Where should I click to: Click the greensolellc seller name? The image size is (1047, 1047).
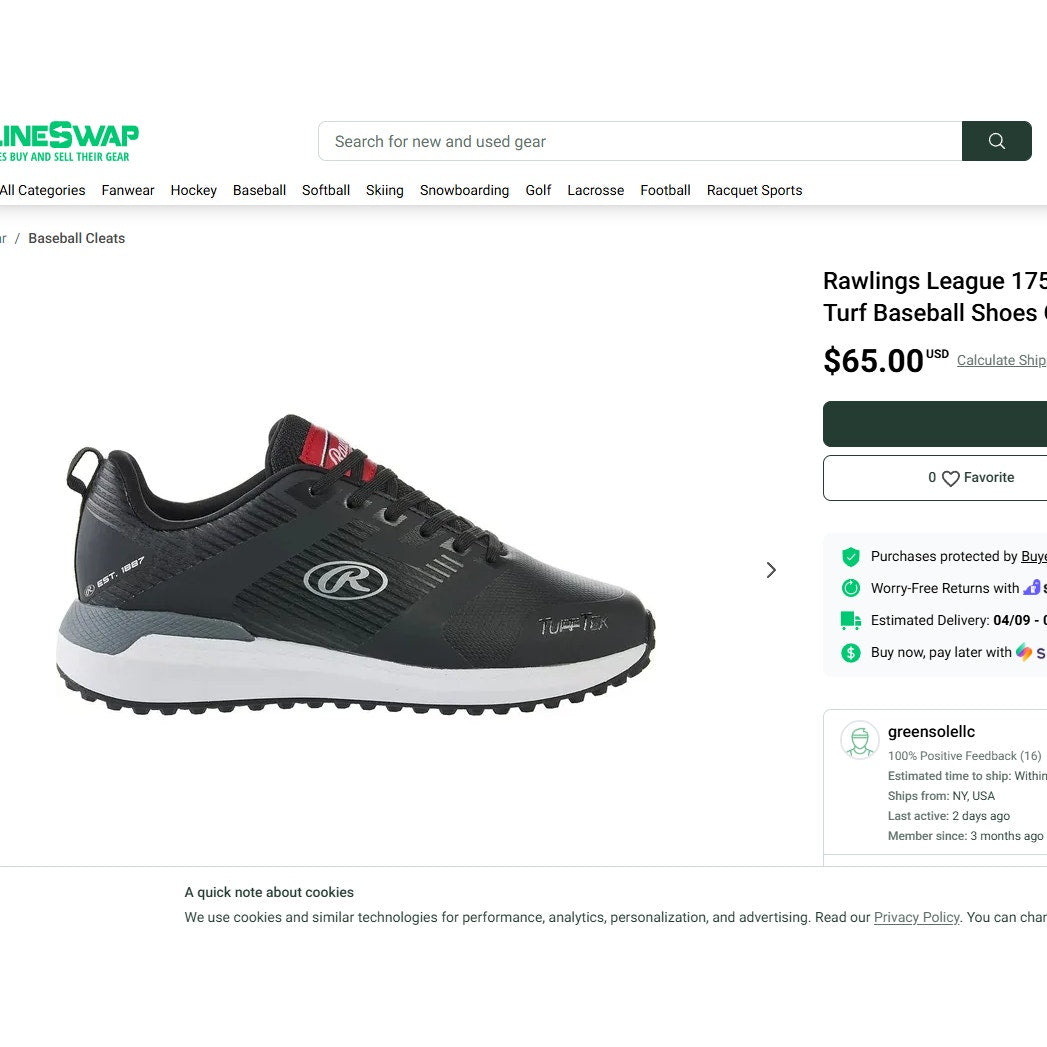pos(931,732)
